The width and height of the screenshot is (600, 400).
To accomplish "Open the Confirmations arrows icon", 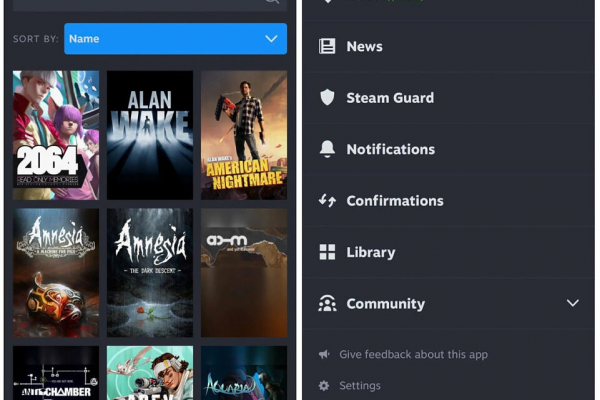I will [x=327, y=200].
